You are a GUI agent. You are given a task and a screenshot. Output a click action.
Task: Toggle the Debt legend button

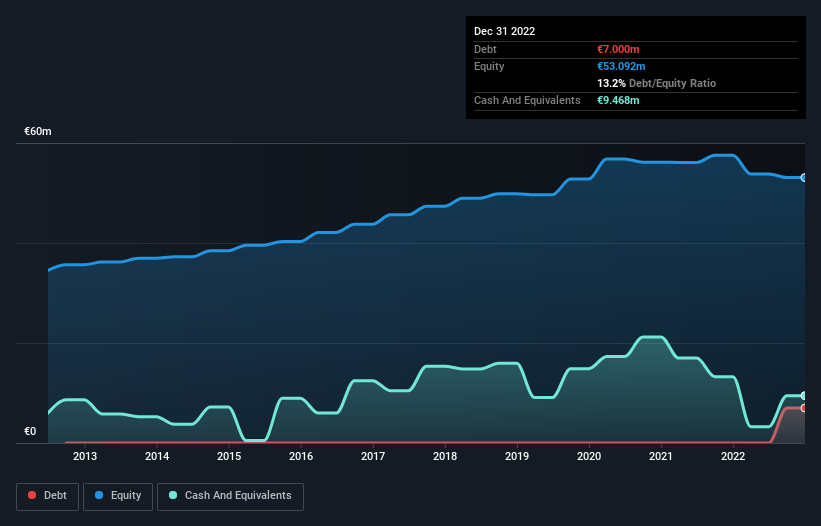click(48, 496)
